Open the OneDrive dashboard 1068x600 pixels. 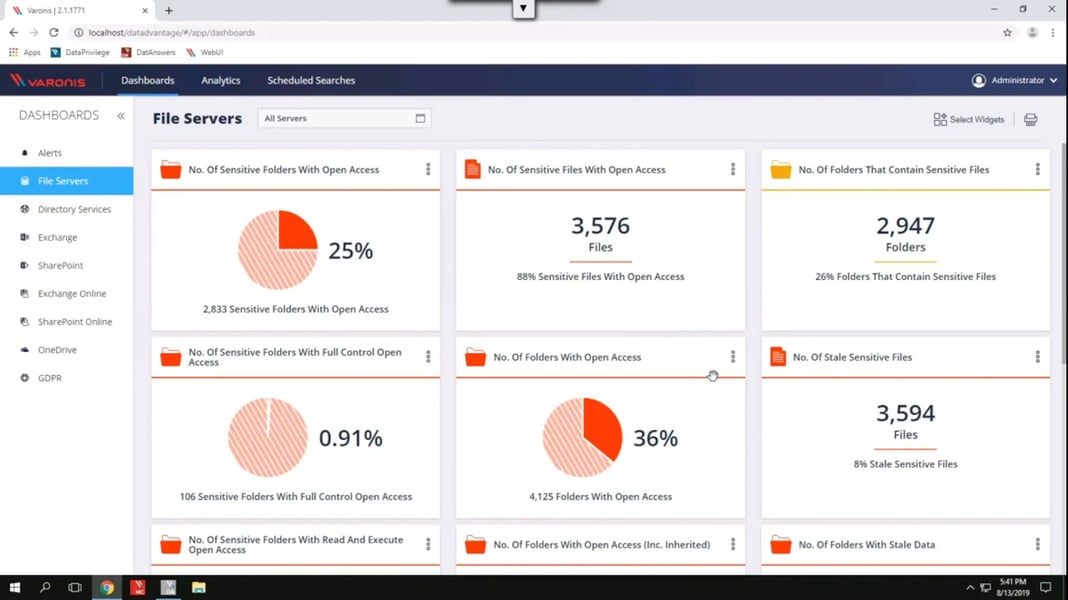pos(60,349)
